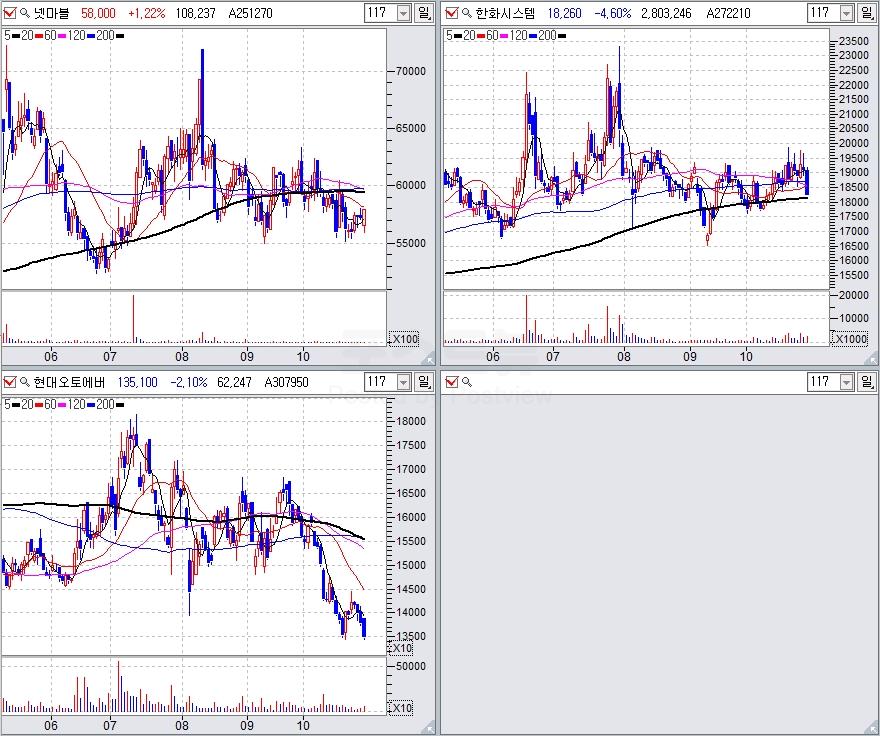
Task: Select the 일 period button in 현대오토에버 chart
Action: click(424, 382)
